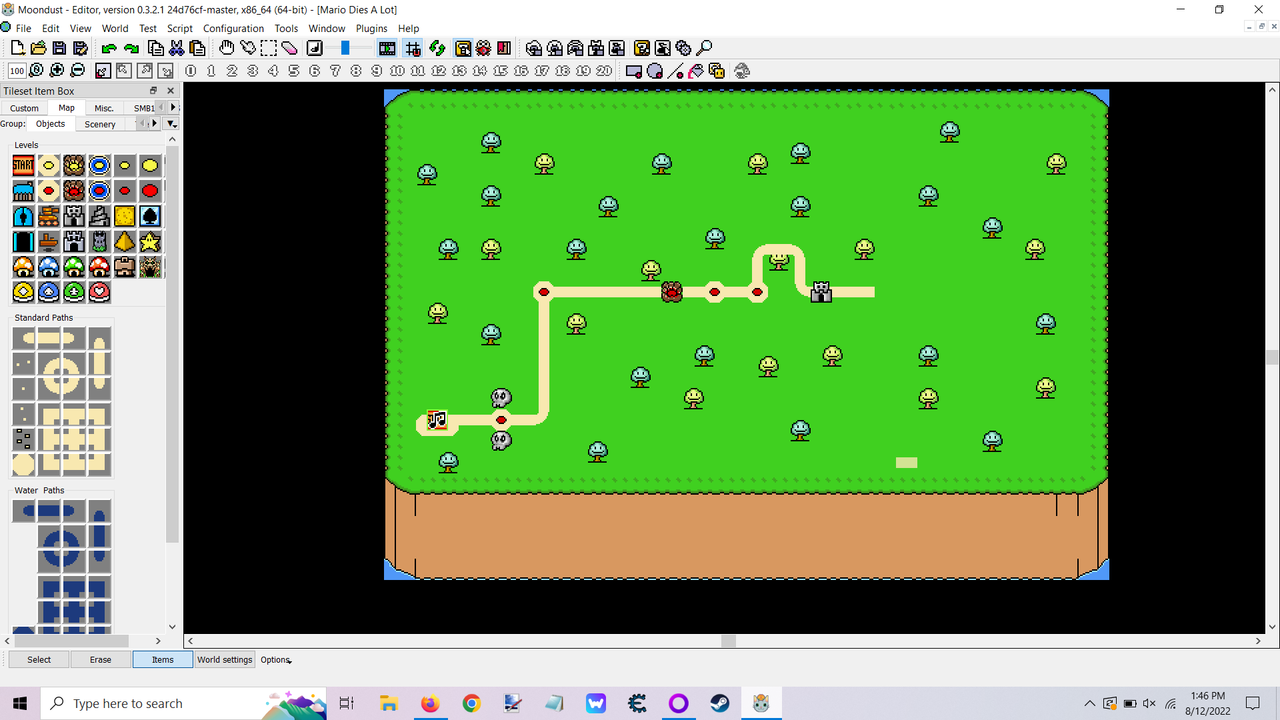Reset zoom with the zoom reset icon
1280x720 pixels.
[x=37, y=71]
